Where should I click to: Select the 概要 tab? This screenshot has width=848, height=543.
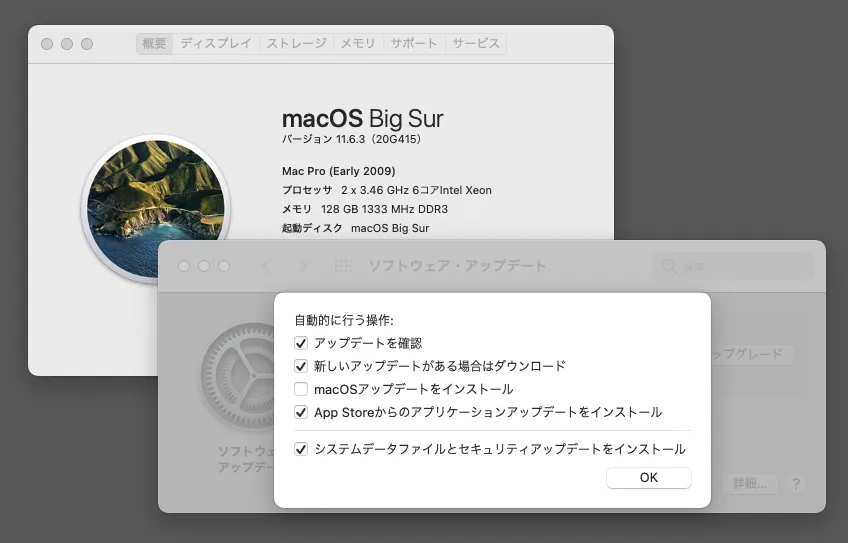(x=154, y=44)
